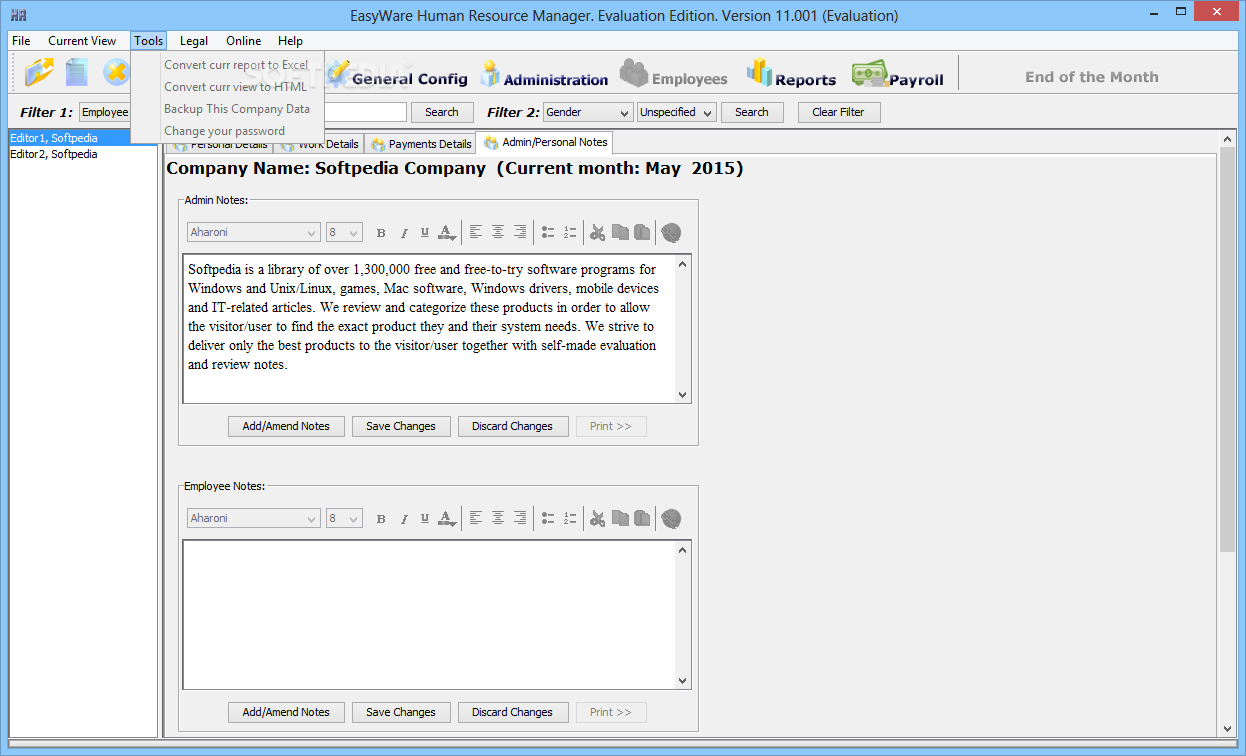
Task: Click inside the Employee Notes text area
Action: 430,614
